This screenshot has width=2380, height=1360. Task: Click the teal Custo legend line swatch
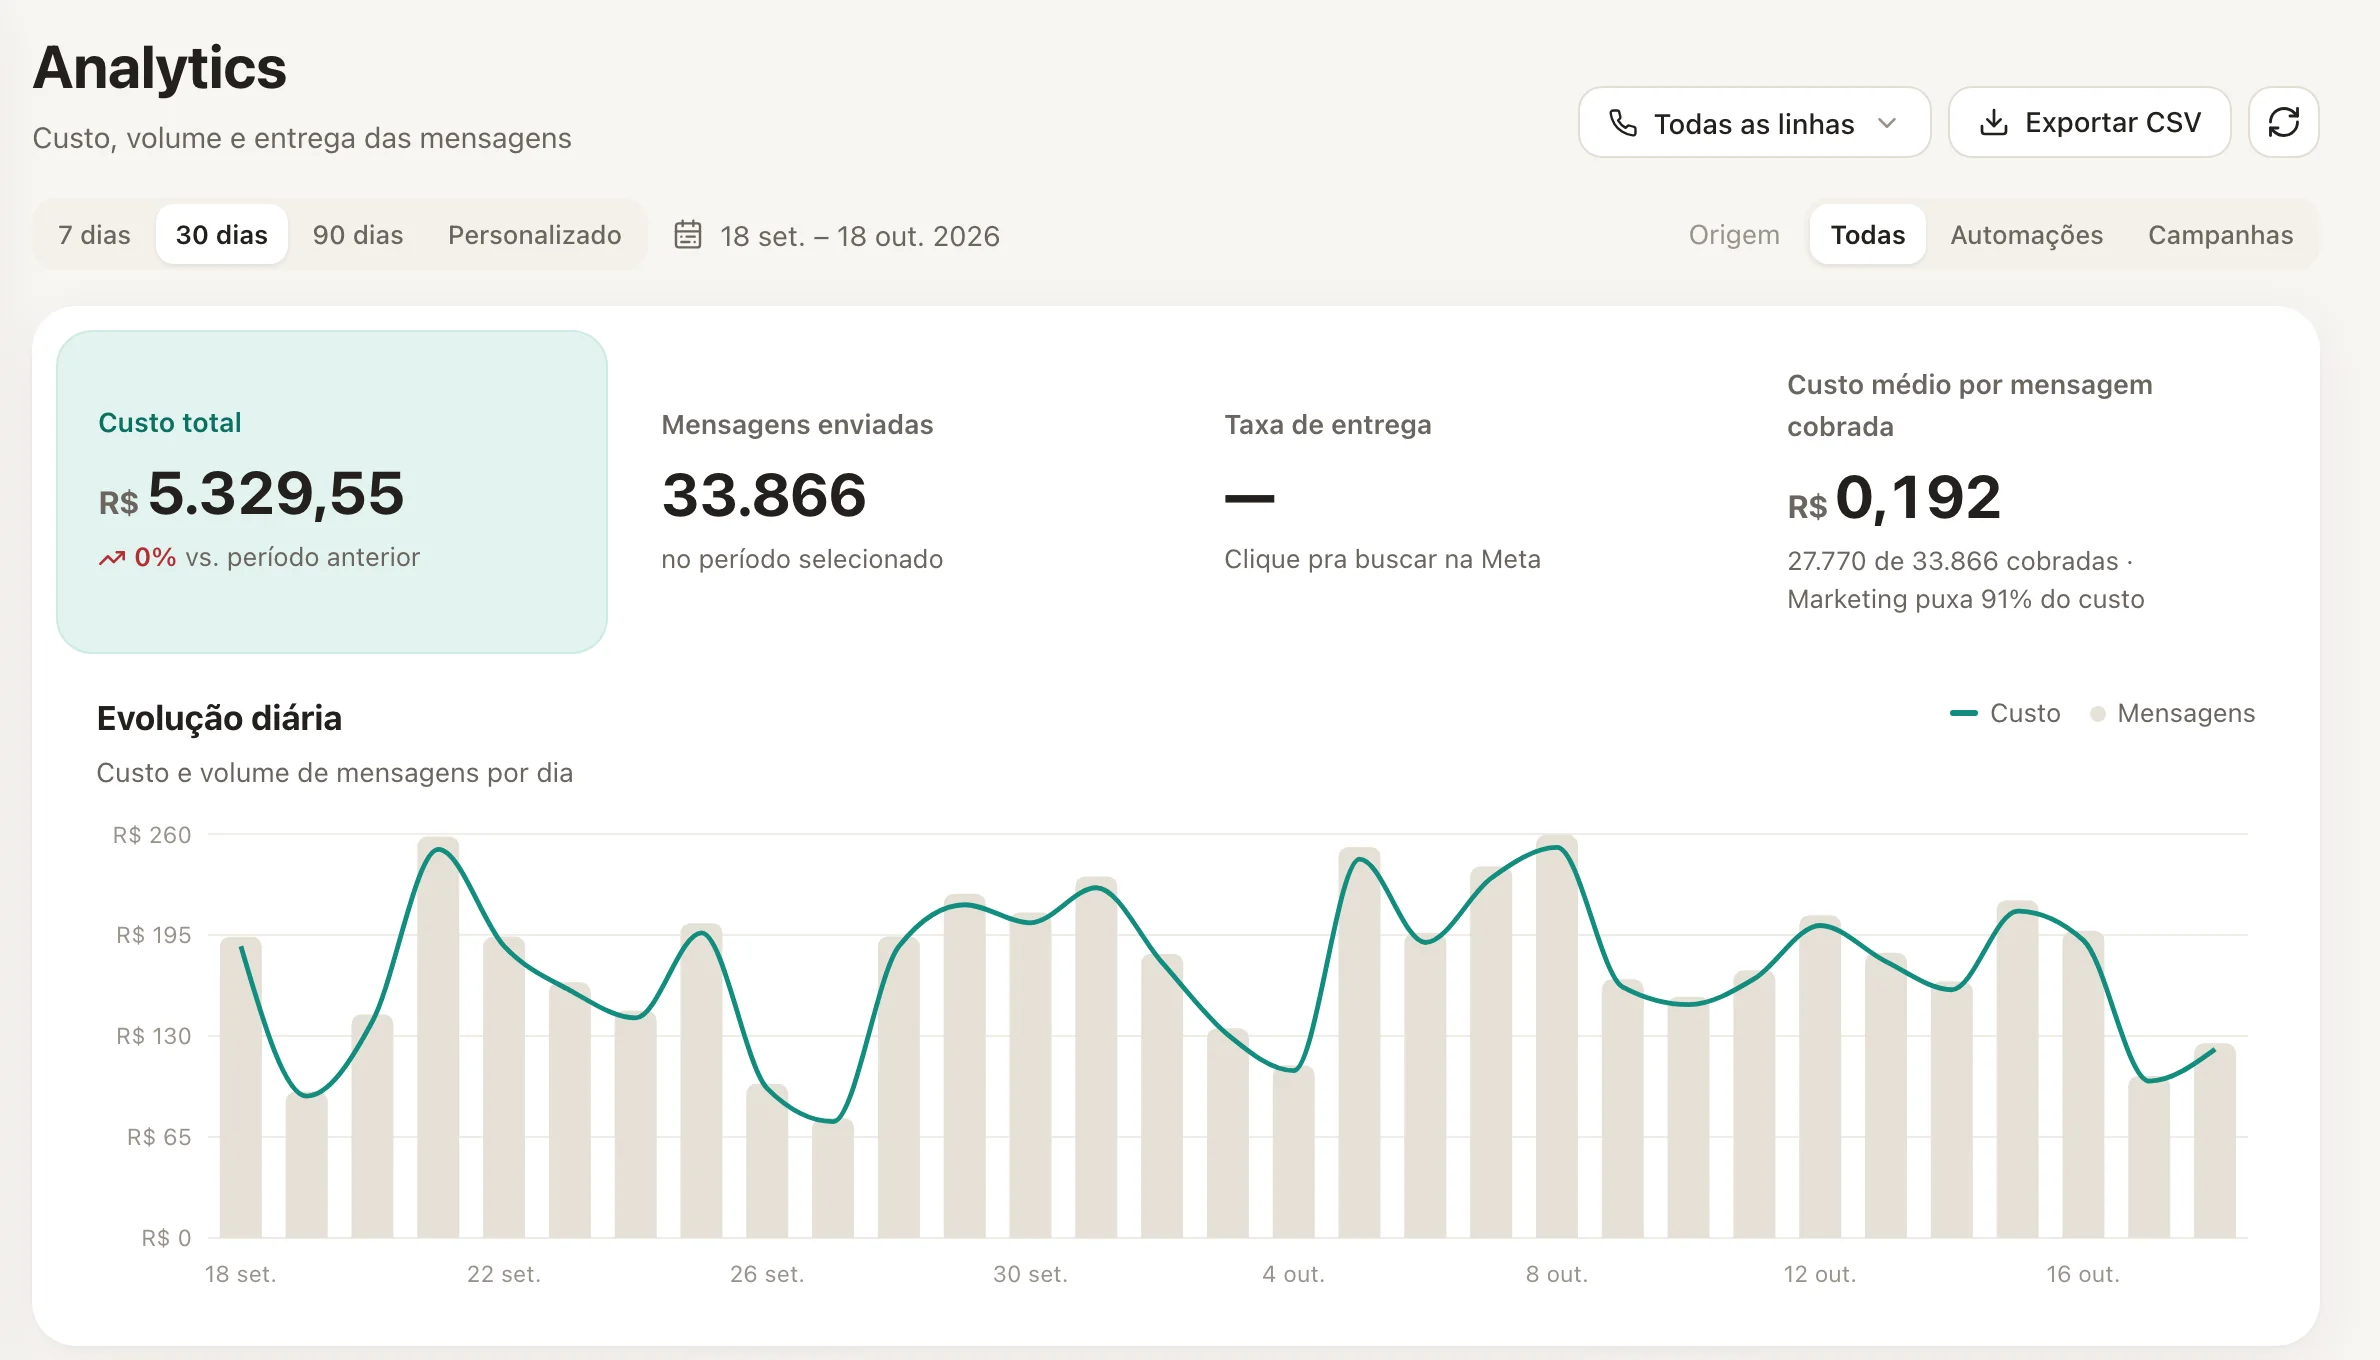click(x=1963, y=713)
